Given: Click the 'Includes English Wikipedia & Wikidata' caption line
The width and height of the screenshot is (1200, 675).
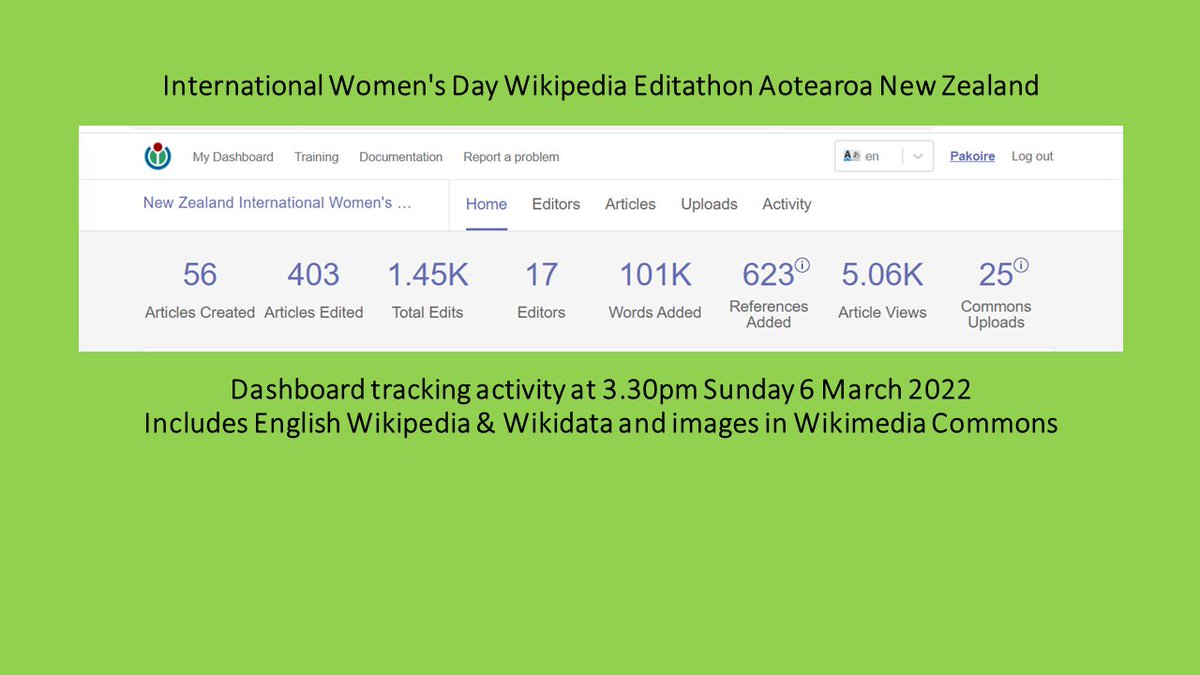Looking at the screenshot, I should click(600, 424).
